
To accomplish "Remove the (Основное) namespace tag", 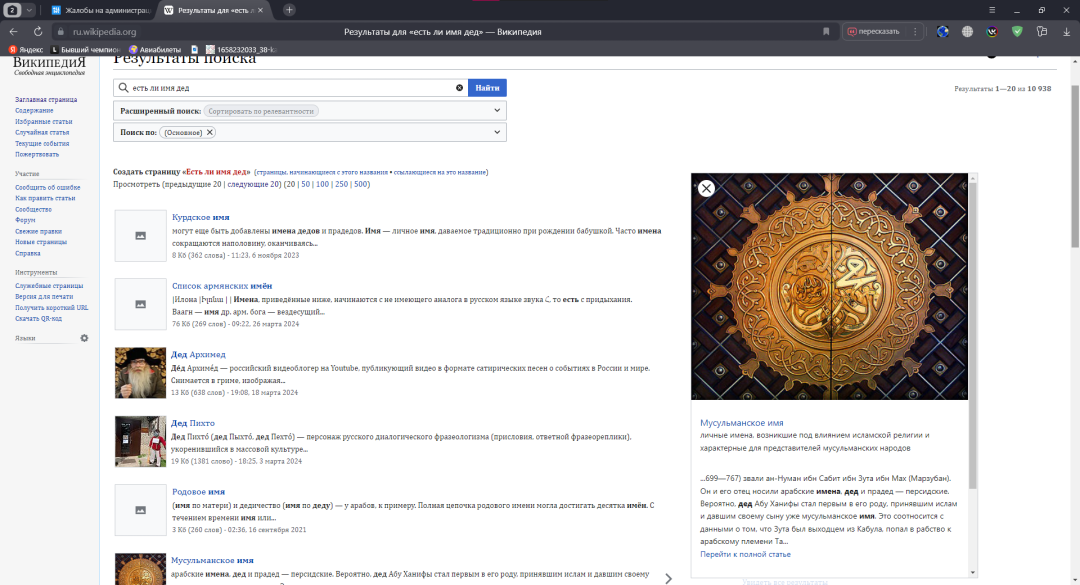I will tap(210, 132).
